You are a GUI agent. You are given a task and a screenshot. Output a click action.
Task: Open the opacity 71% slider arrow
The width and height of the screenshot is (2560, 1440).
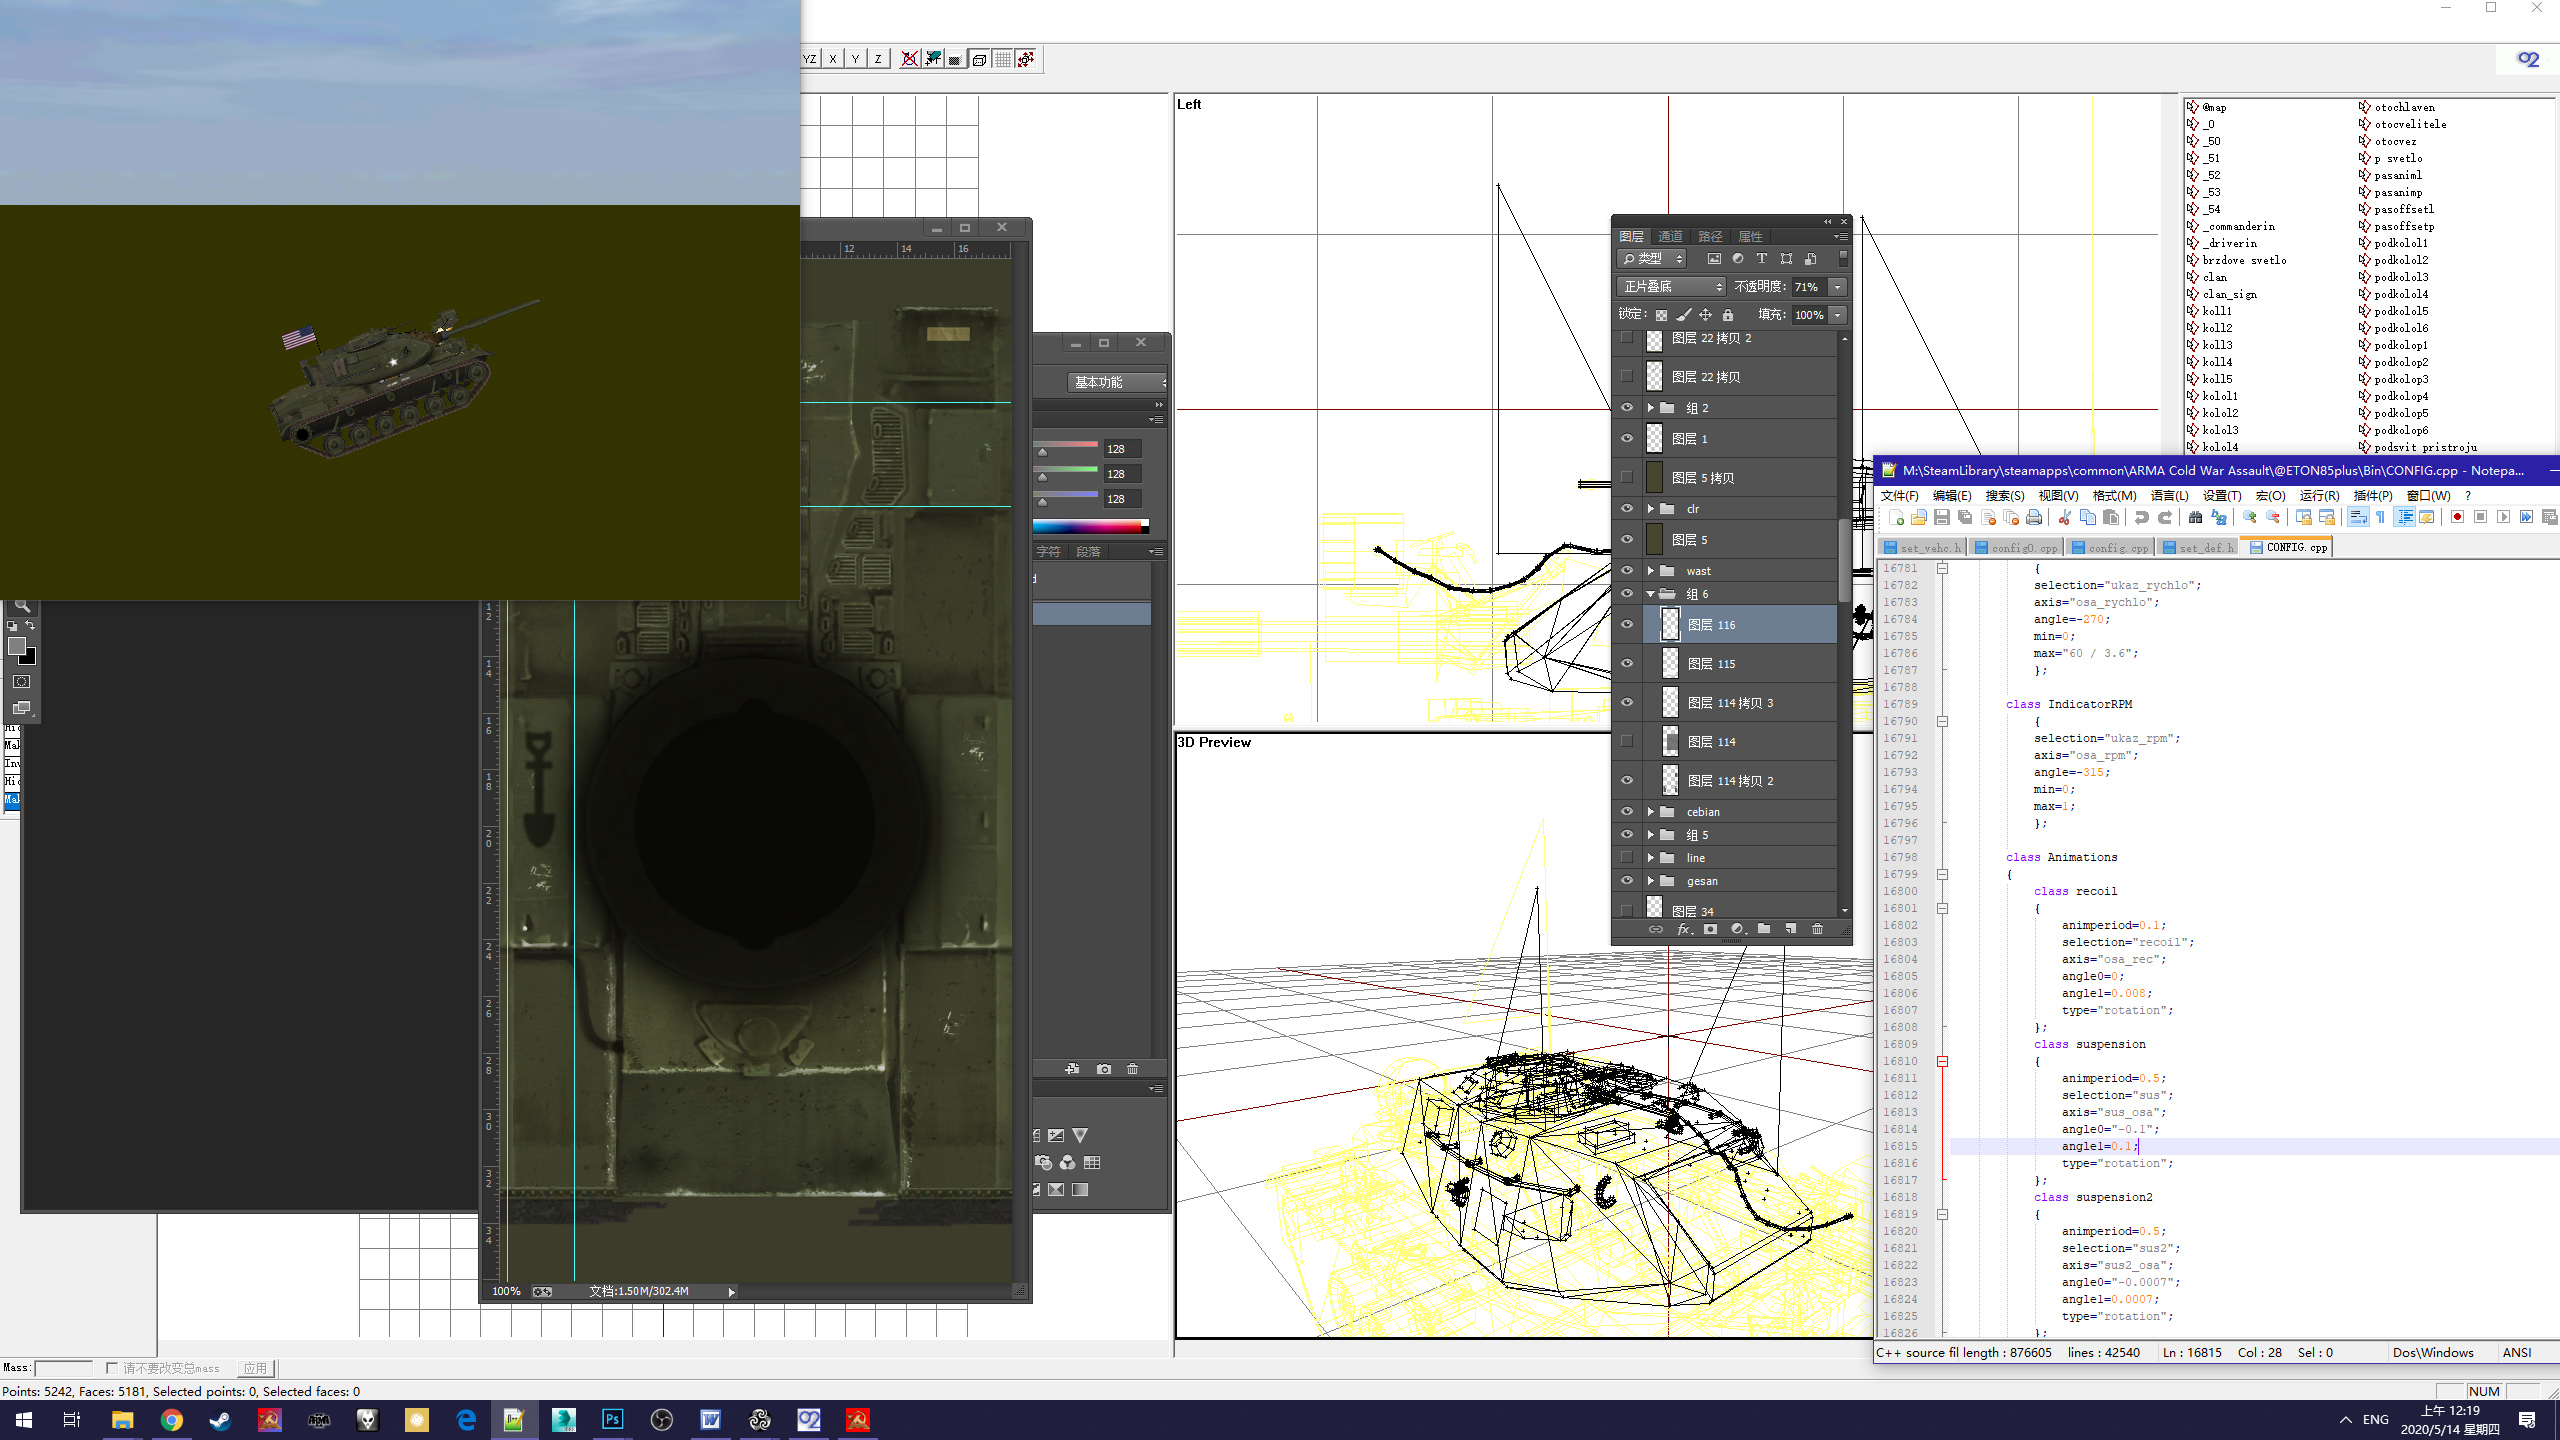(1837, 287)
